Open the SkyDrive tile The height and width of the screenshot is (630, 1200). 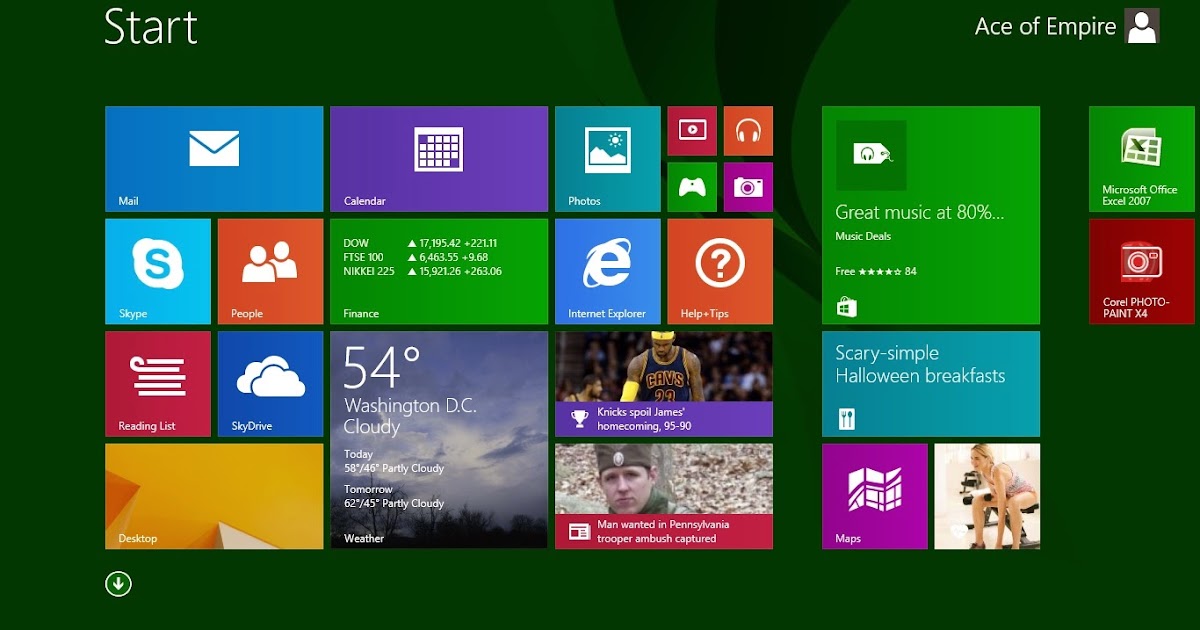tap(270, 384)
